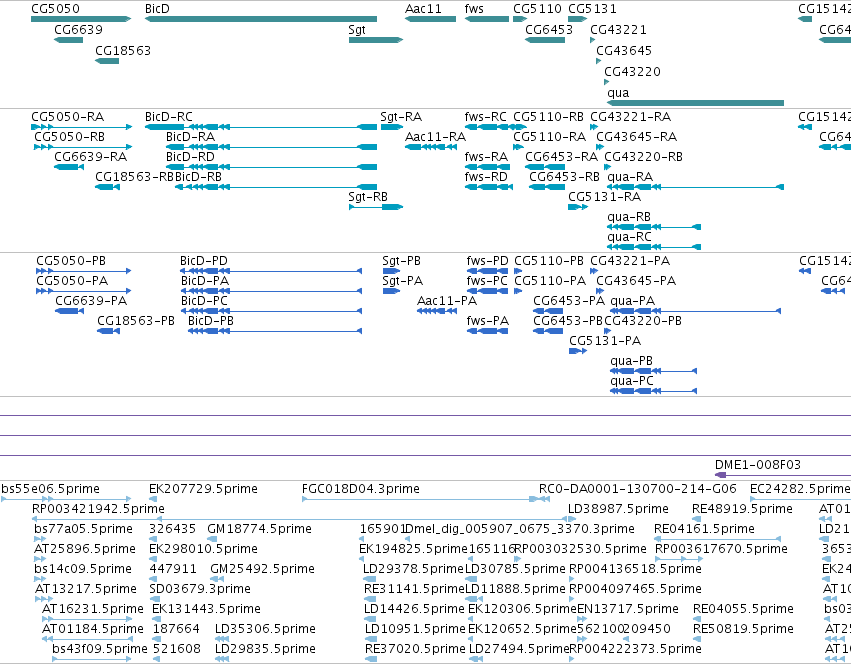Screen dimensions: 851x664
Task: Select the CG43220 gene label
Action: point(632,72)
